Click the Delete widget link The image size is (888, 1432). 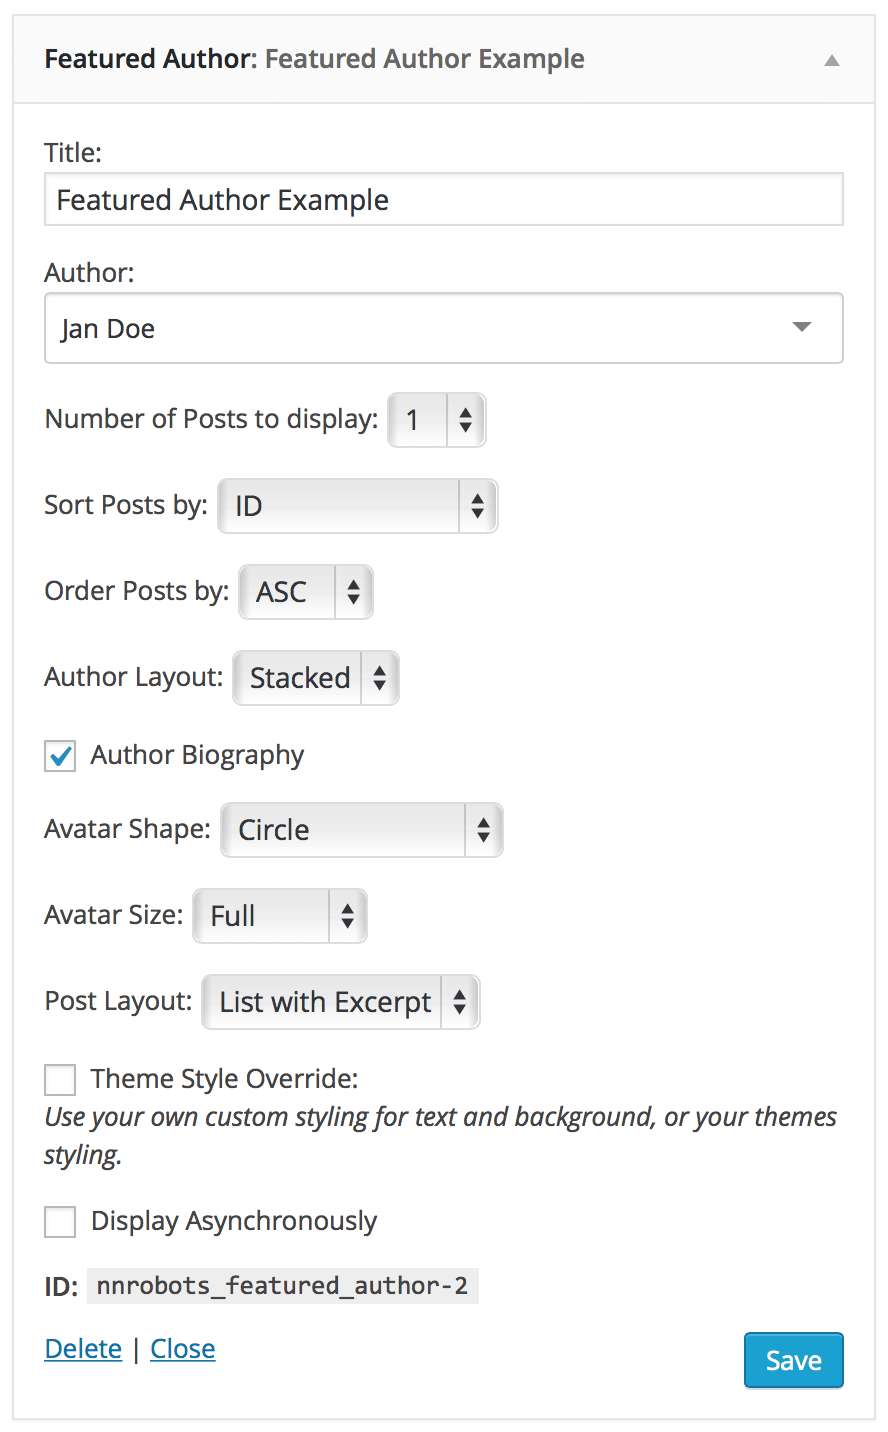coord(83,1349)
